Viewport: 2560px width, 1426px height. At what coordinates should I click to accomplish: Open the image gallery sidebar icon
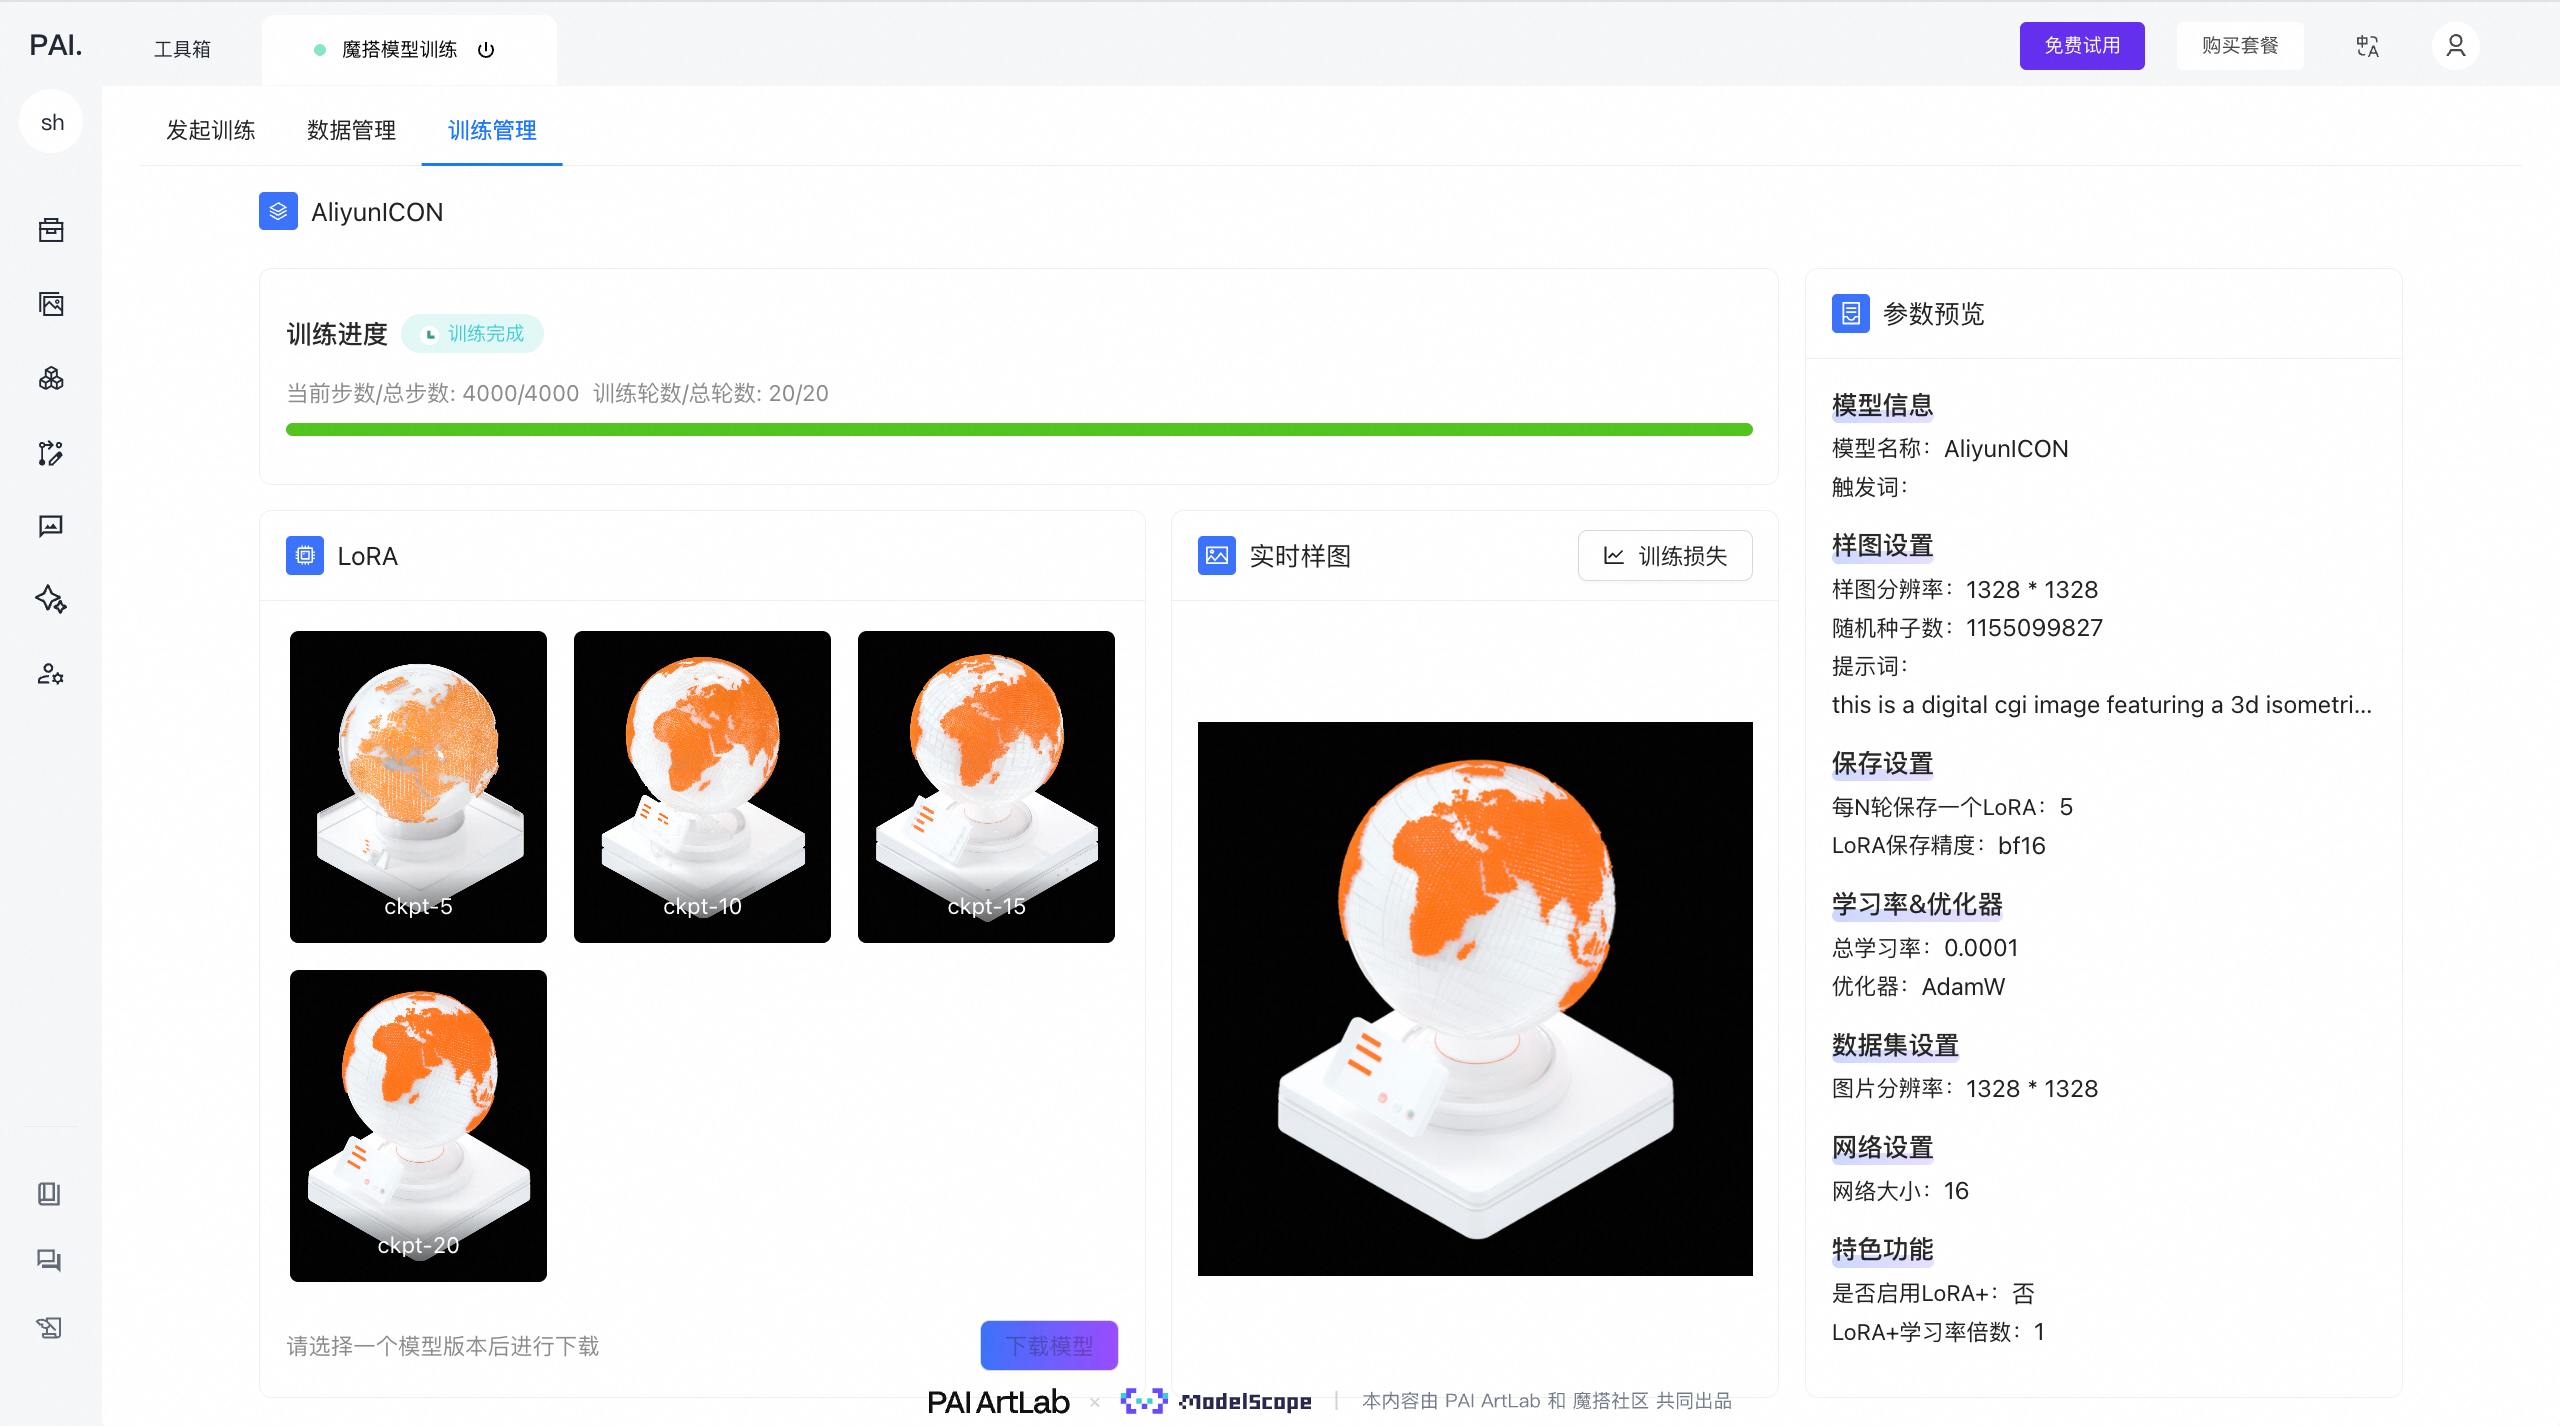point(51,304)
